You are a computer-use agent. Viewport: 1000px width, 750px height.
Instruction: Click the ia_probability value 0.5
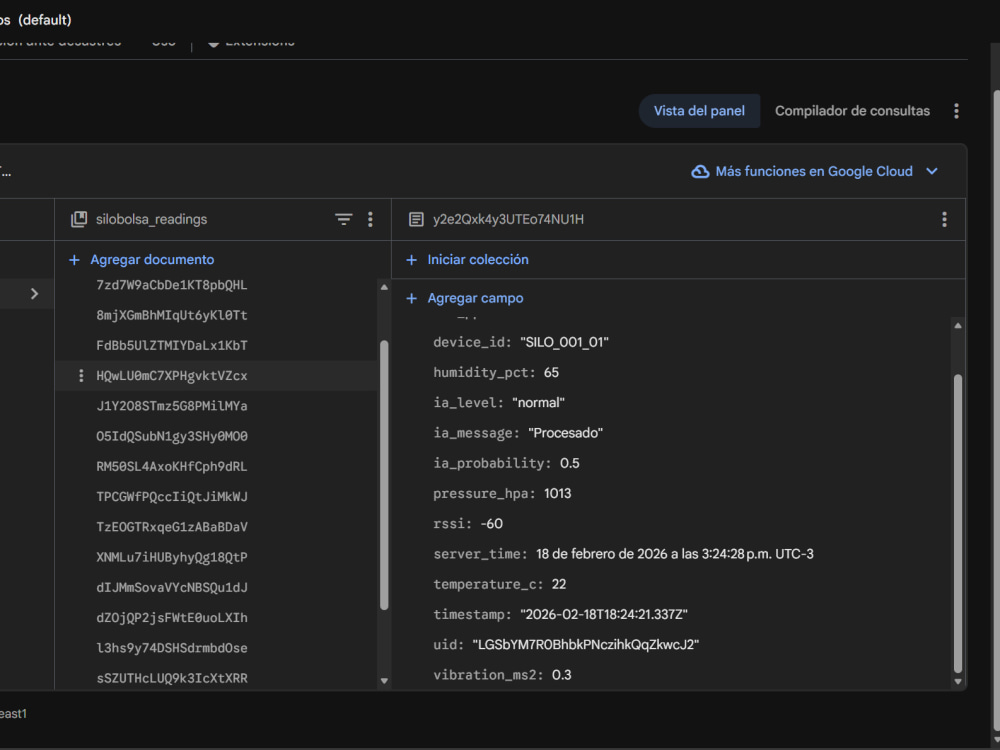point(570,464)
